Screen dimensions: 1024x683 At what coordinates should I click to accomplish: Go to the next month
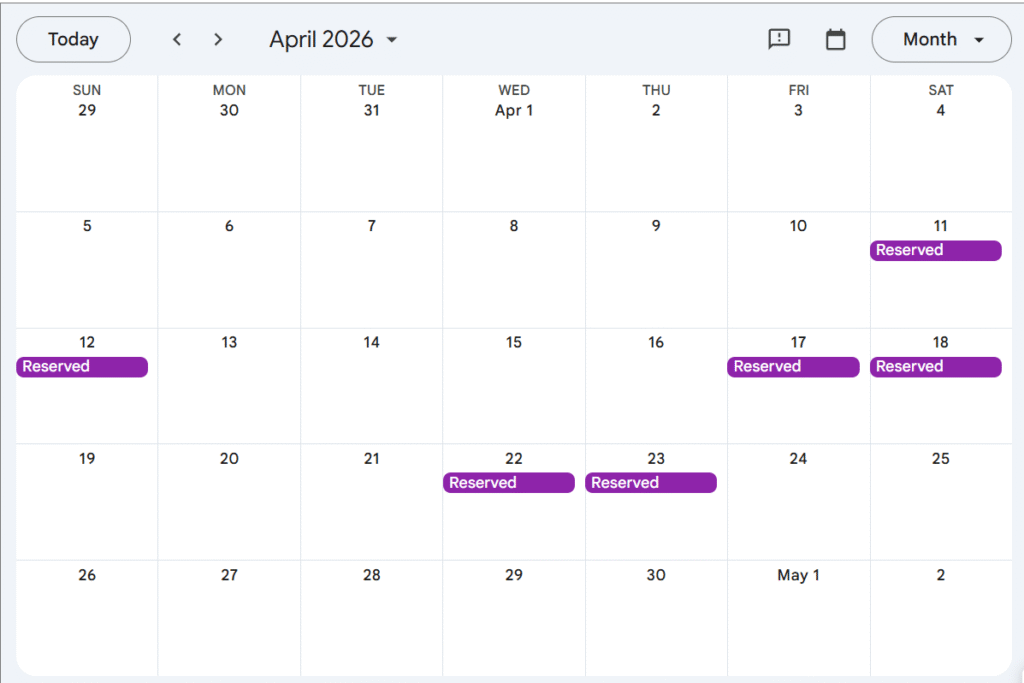coord(218,40)
